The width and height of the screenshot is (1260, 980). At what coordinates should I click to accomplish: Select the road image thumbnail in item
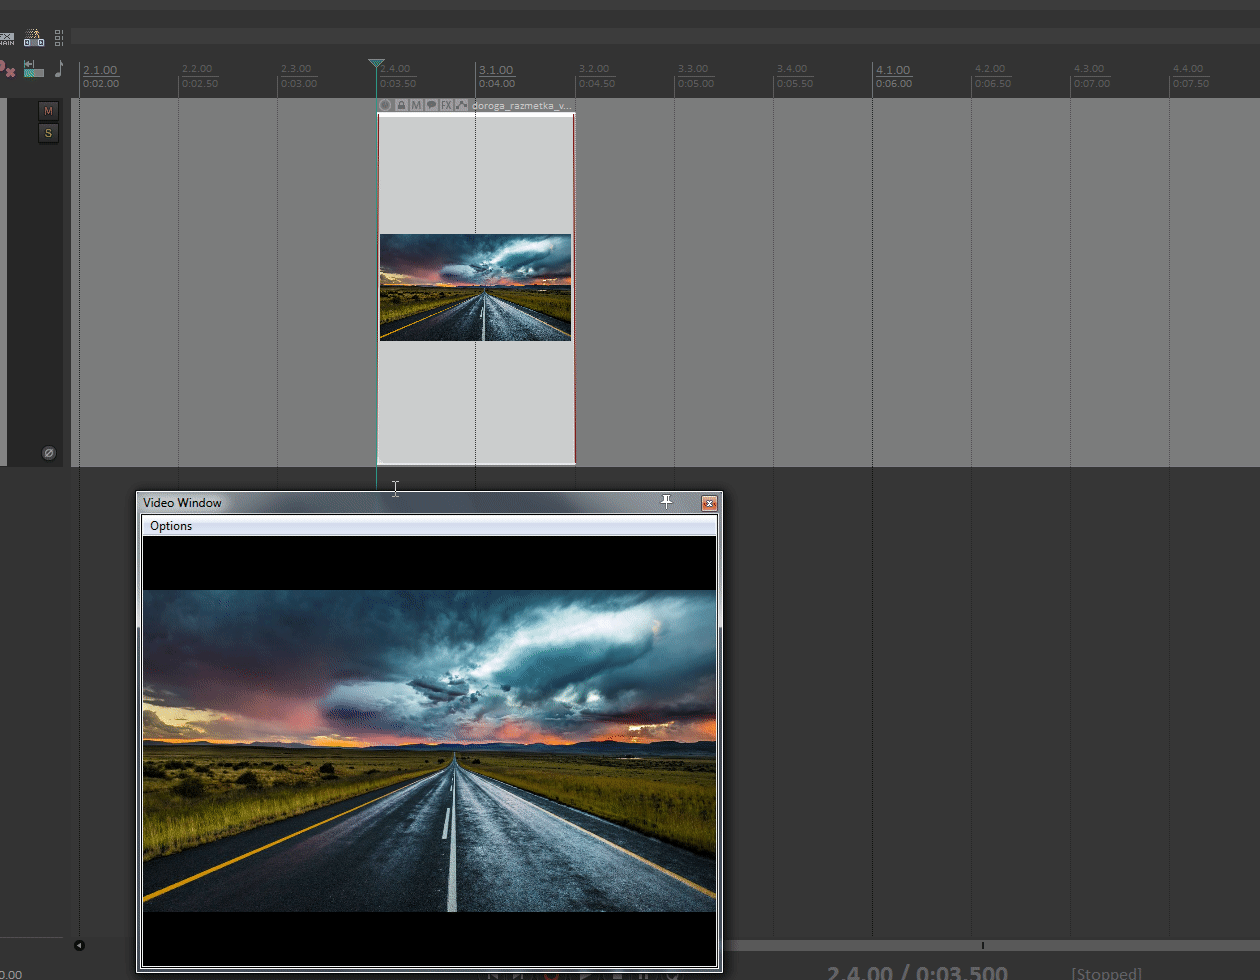tap(475, 288)
